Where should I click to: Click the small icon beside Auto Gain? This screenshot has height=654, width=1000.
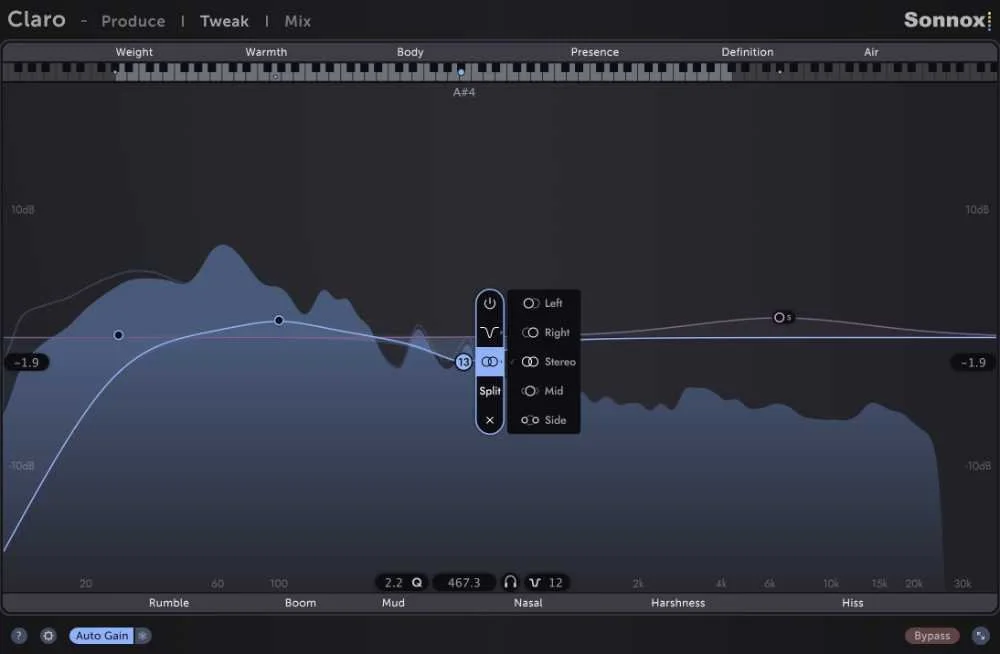(x=143, y=635)
